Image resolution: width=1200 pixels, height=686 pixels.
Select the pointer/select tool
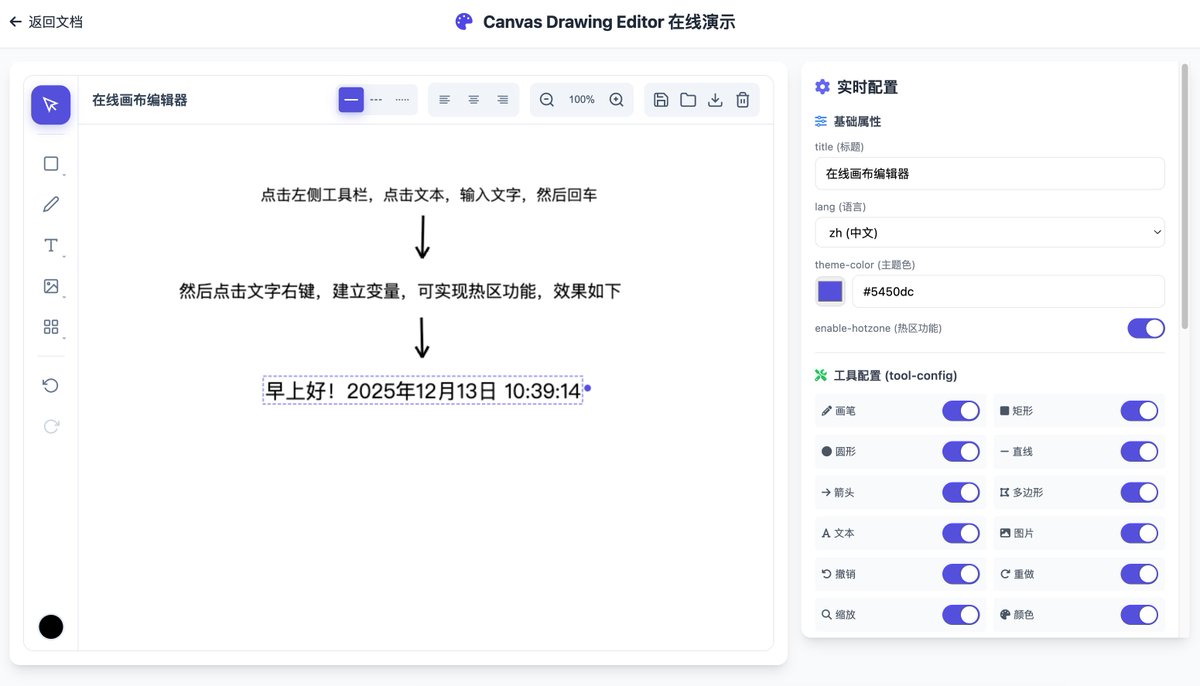point(51,105)
